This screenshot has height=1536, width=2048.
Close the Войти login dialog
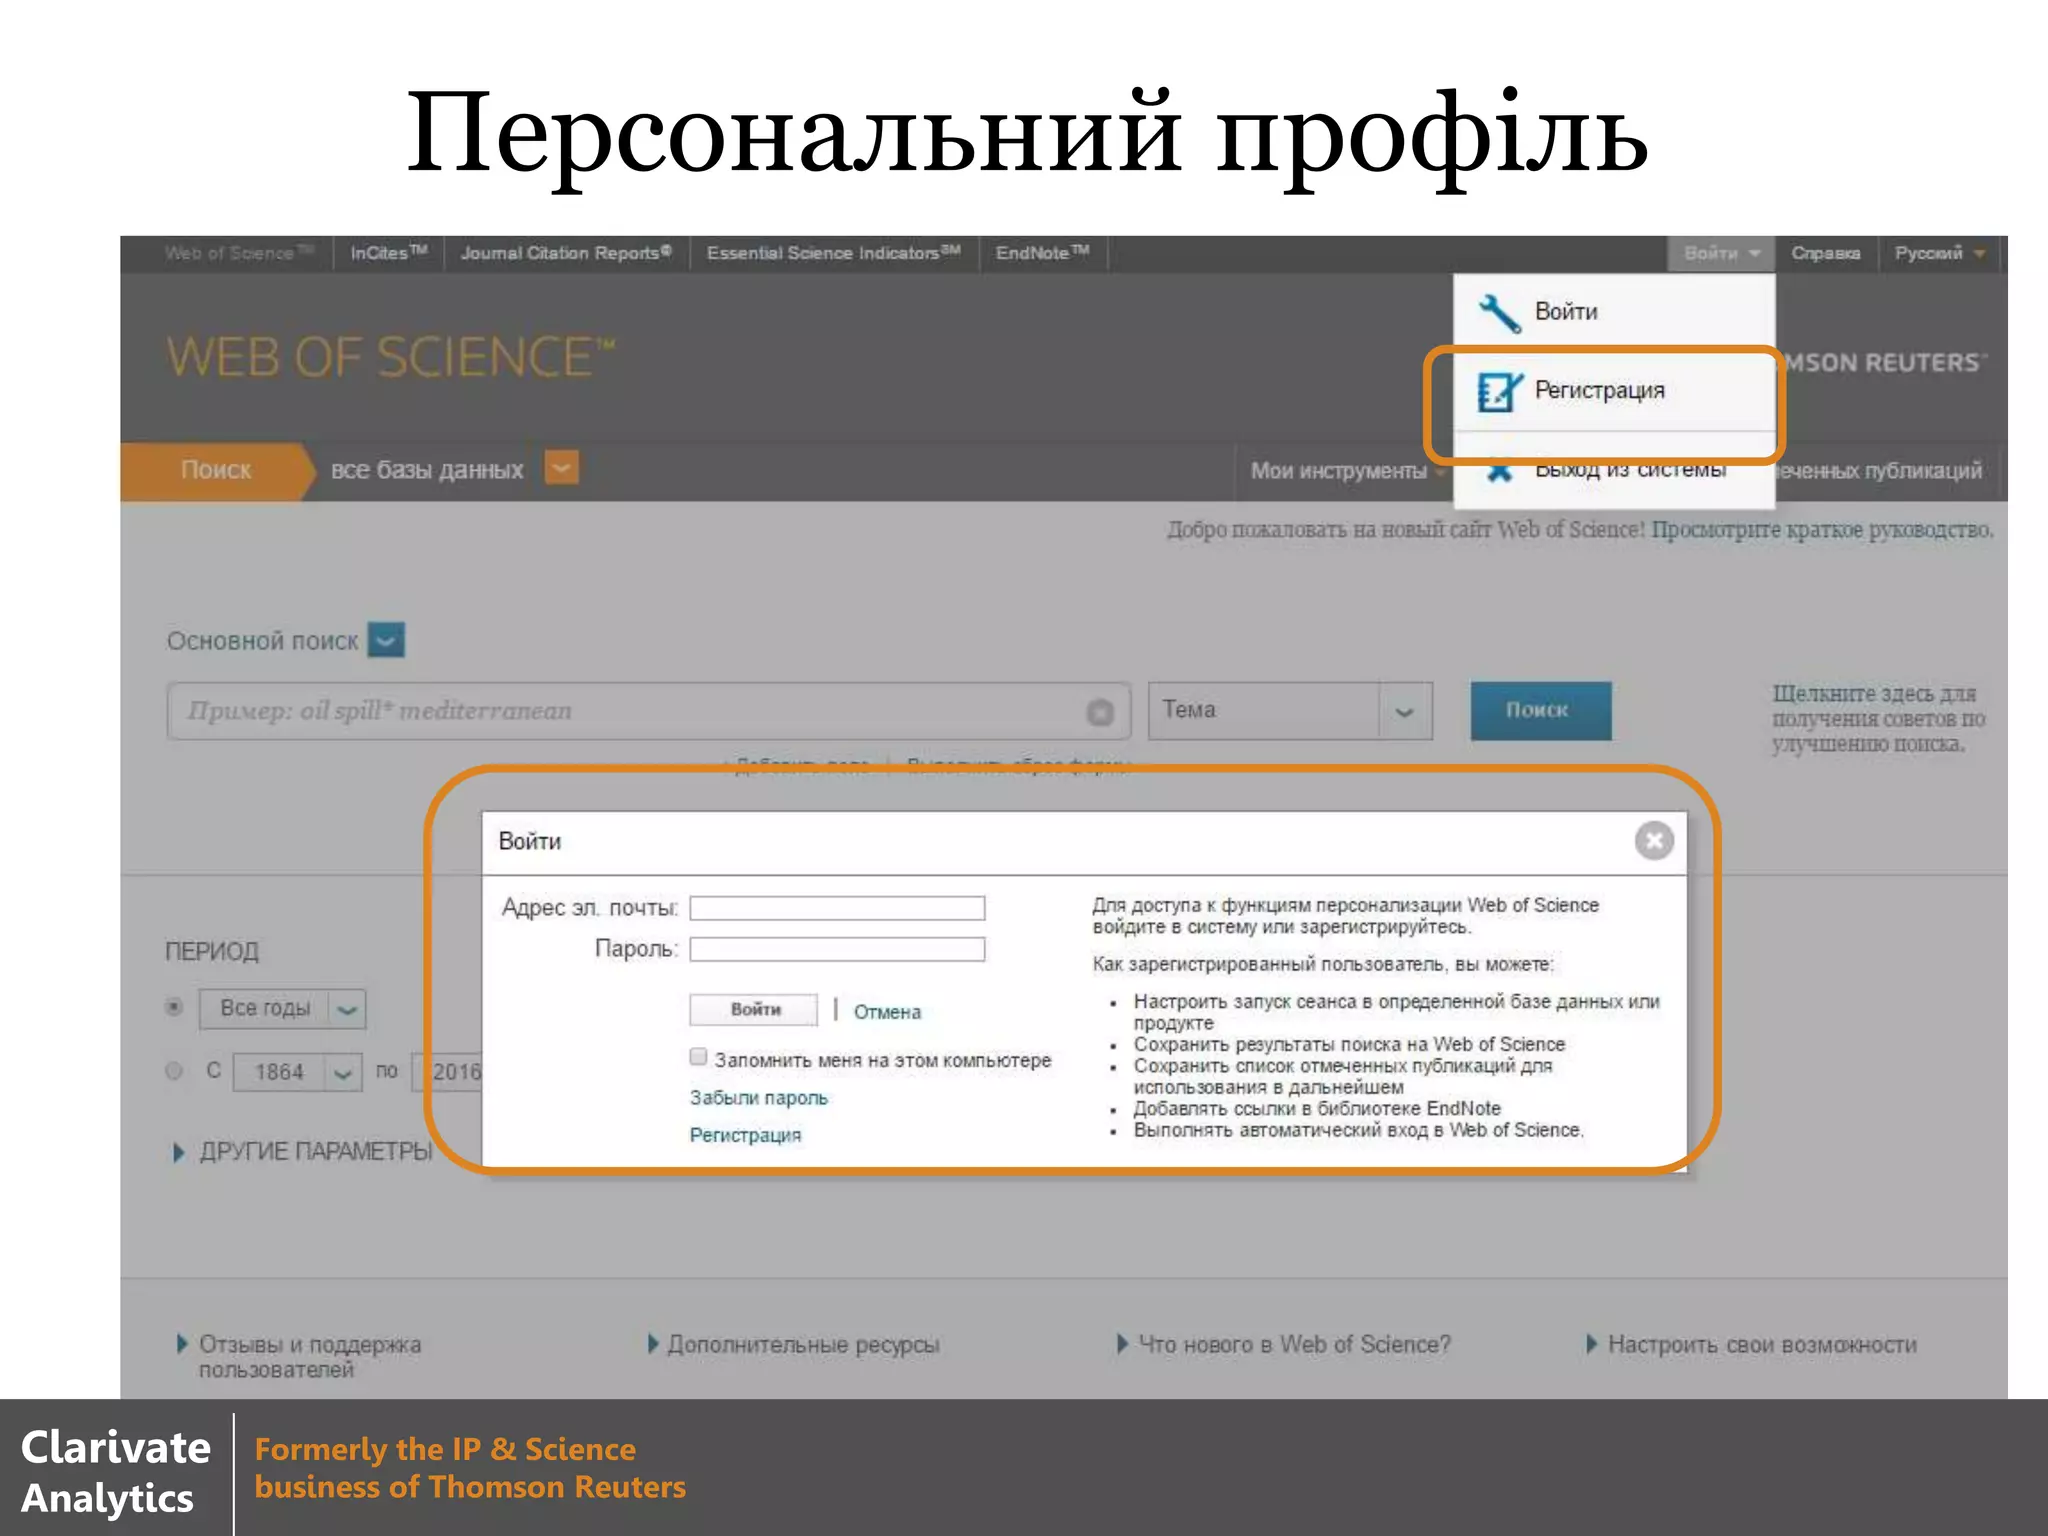(x=1654, y=841)
